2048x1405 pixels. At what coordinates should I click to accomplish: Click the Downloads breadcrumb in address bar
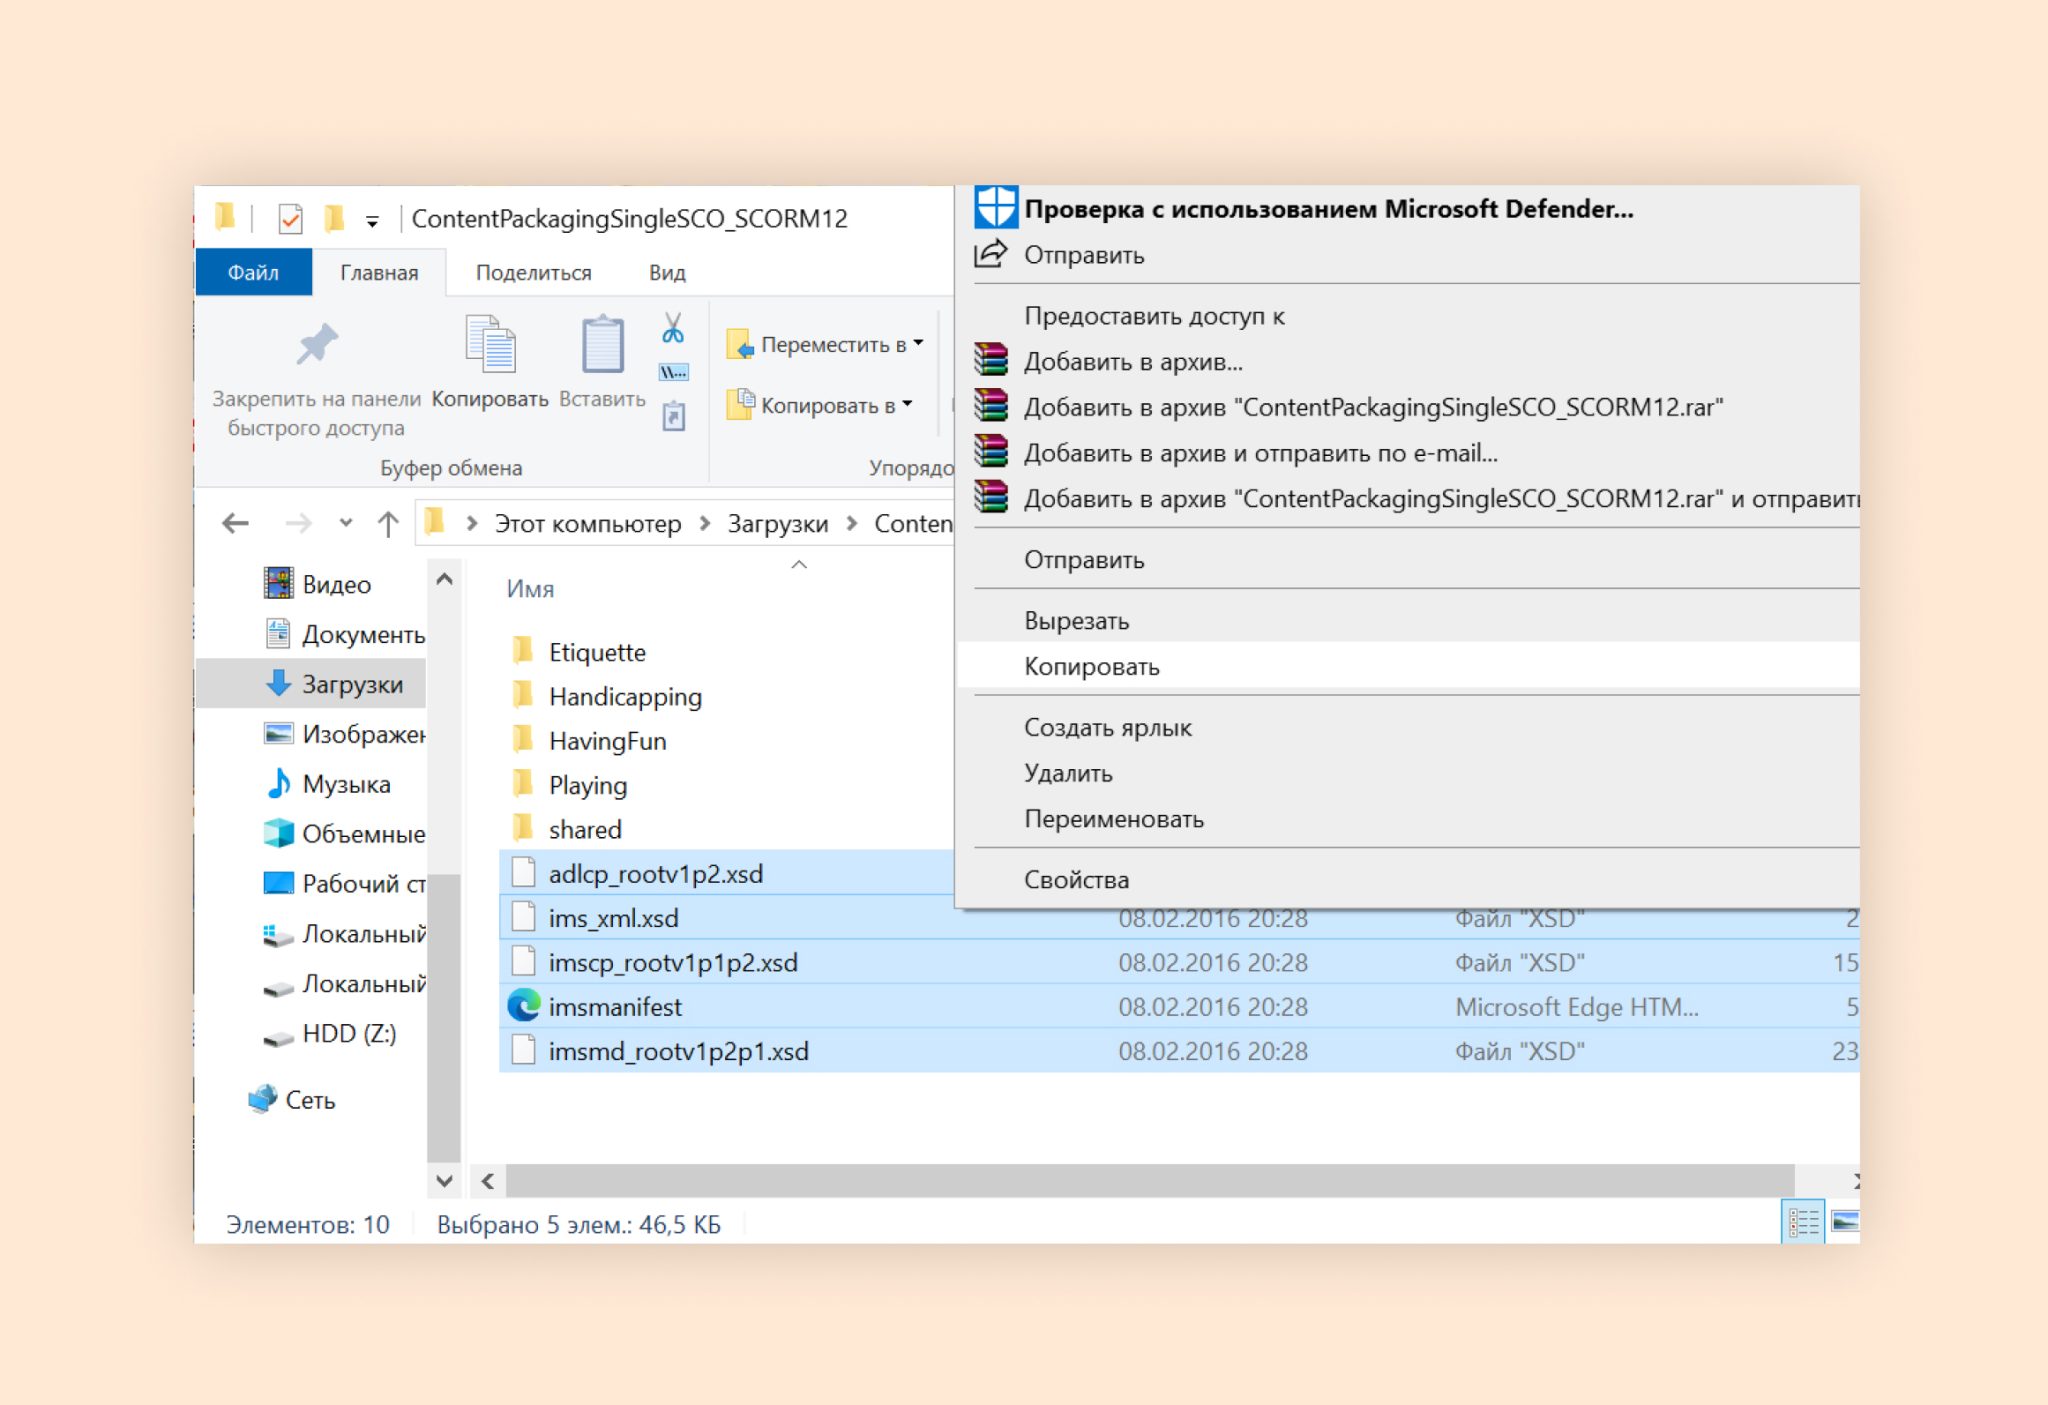[777, 523]
